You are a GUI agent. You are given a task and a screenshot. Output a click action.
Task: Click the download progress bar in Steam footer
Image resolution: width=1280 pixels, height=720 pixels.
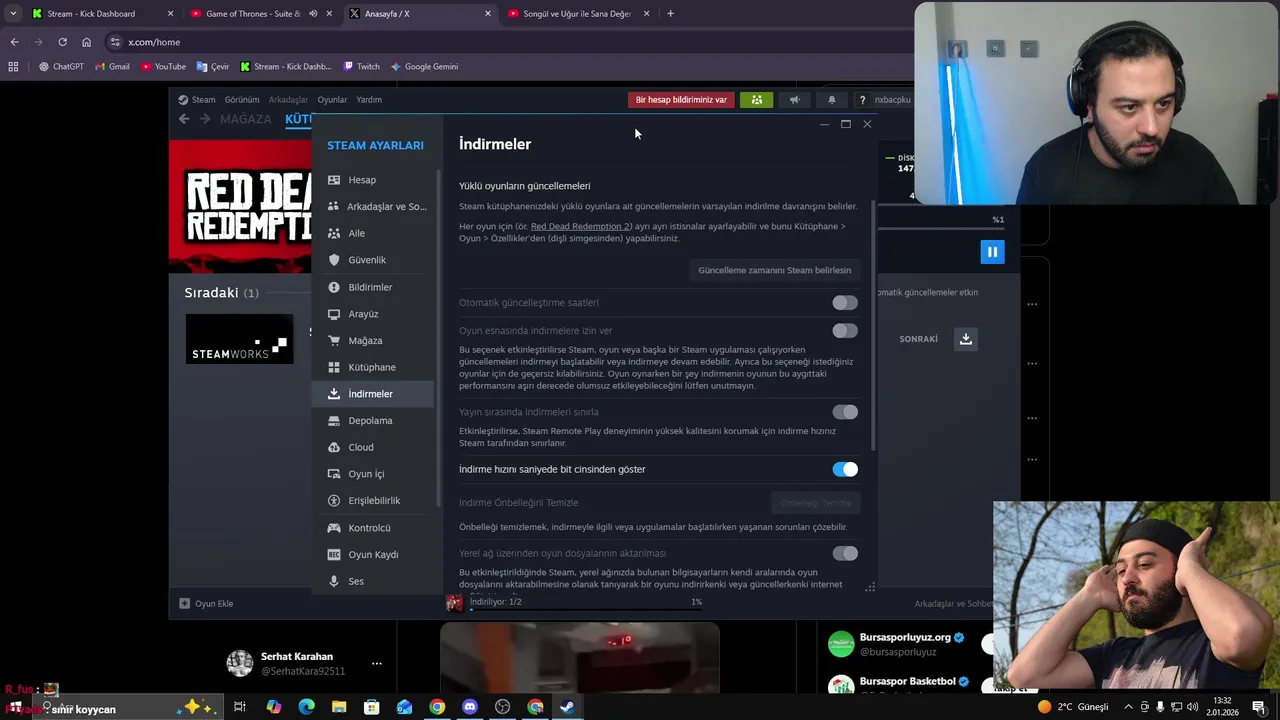pyautogui.click(x=586, y=608)
